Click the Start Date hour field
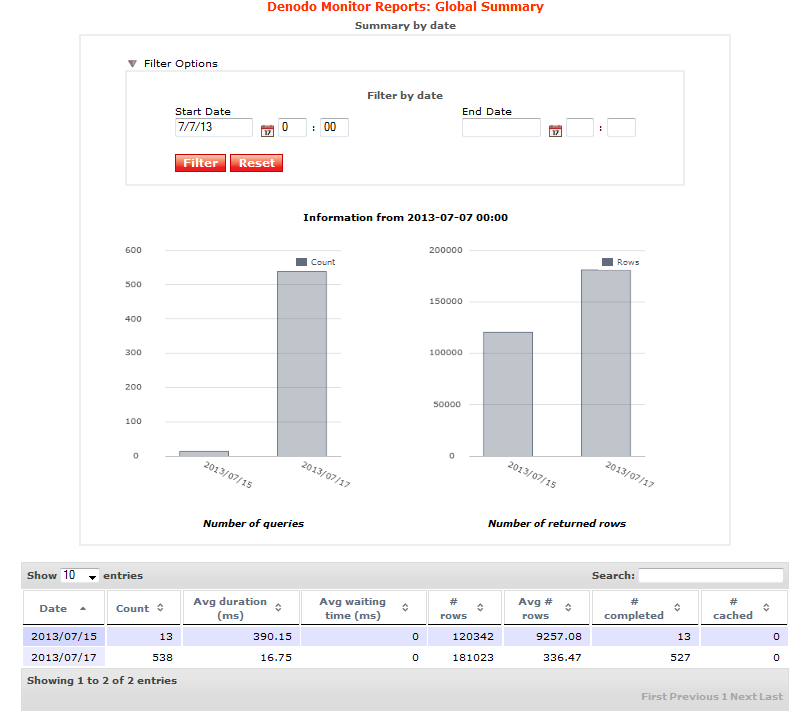This screenshot has height=716, width=809. coord(293,127)
